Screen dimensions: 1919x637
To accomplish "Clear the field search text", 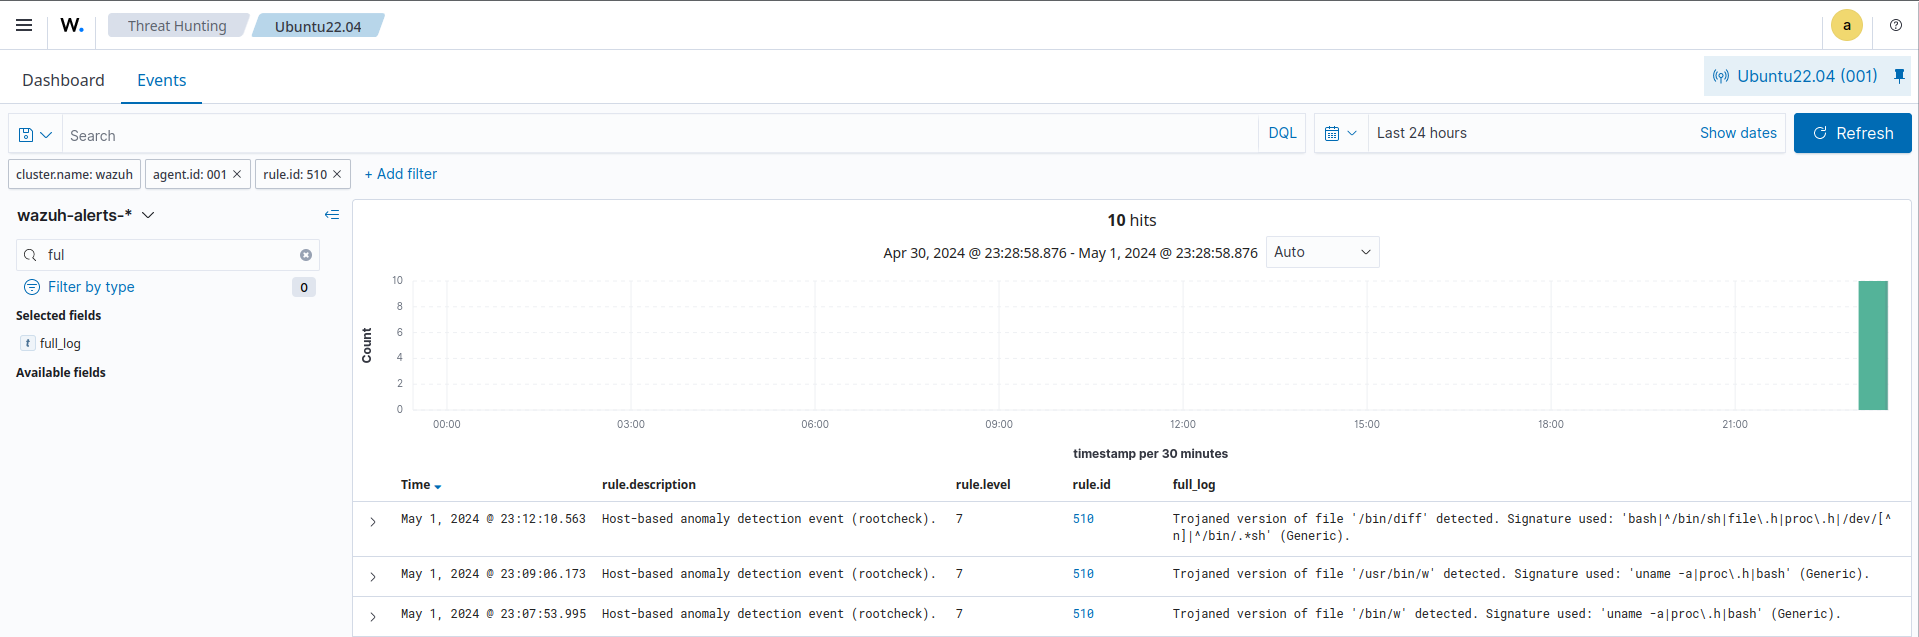I will [x=306, y=255].
